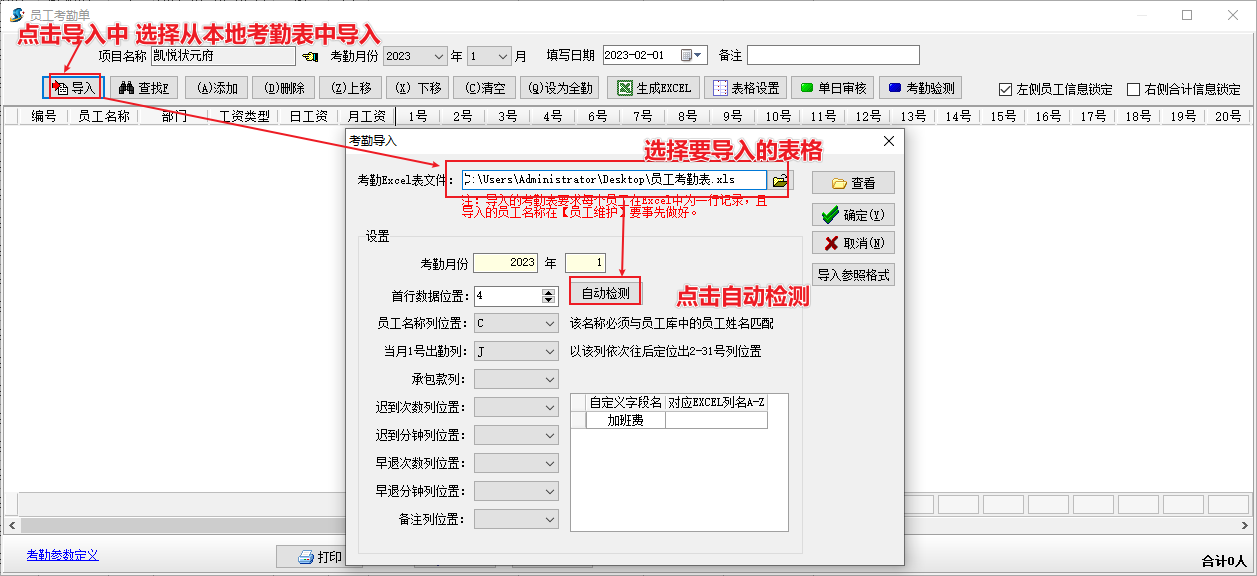Viewport: 1257px width, 576px height.
Task: Click the 生成EXCEL export button
Action: click(654, 88)
